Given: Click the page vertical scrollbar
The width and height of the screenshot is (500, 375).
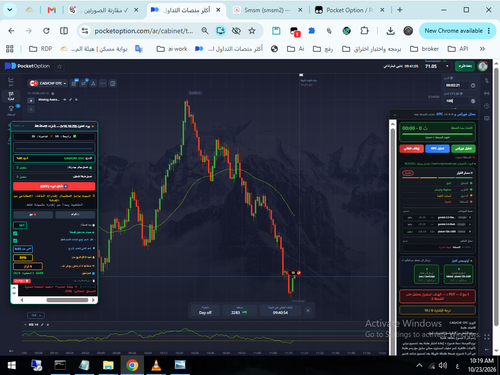Looking at the screenshot, I should [x=496, y=197].
